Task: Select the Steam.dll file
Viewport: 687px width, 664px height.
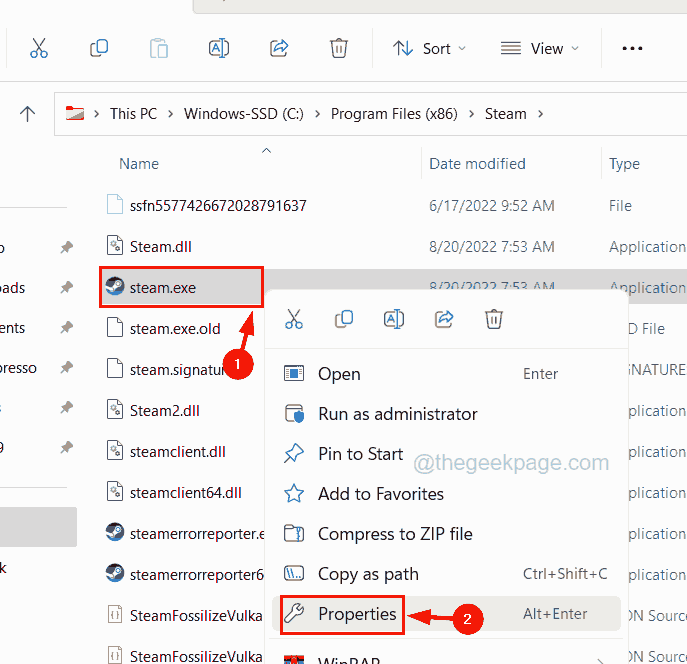Action: click(x=160, y=247)
